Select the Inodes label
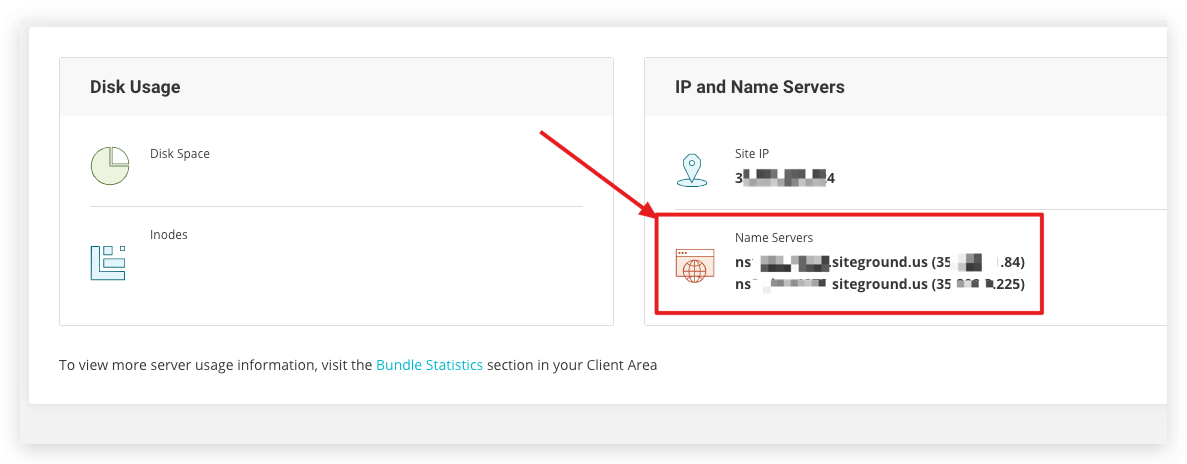 pyautogui.click(x=169, y=235)
